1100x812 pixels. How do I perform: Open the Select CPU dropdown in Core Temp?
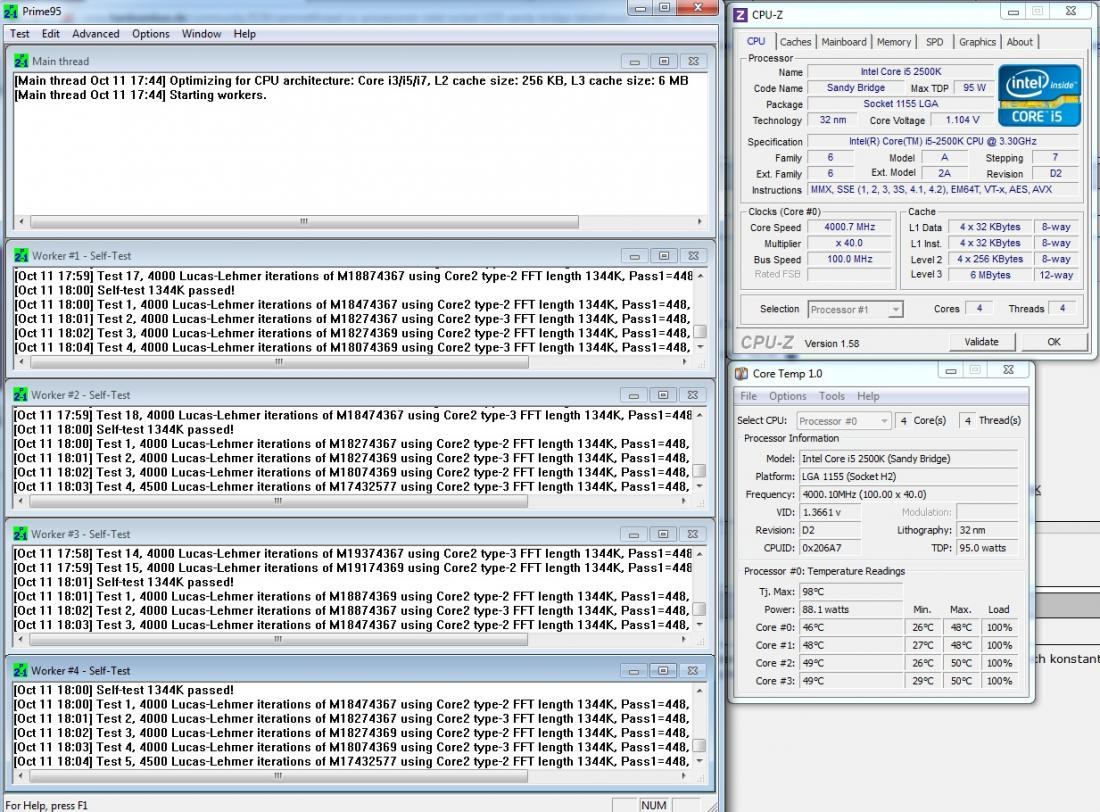coord(844,421)
